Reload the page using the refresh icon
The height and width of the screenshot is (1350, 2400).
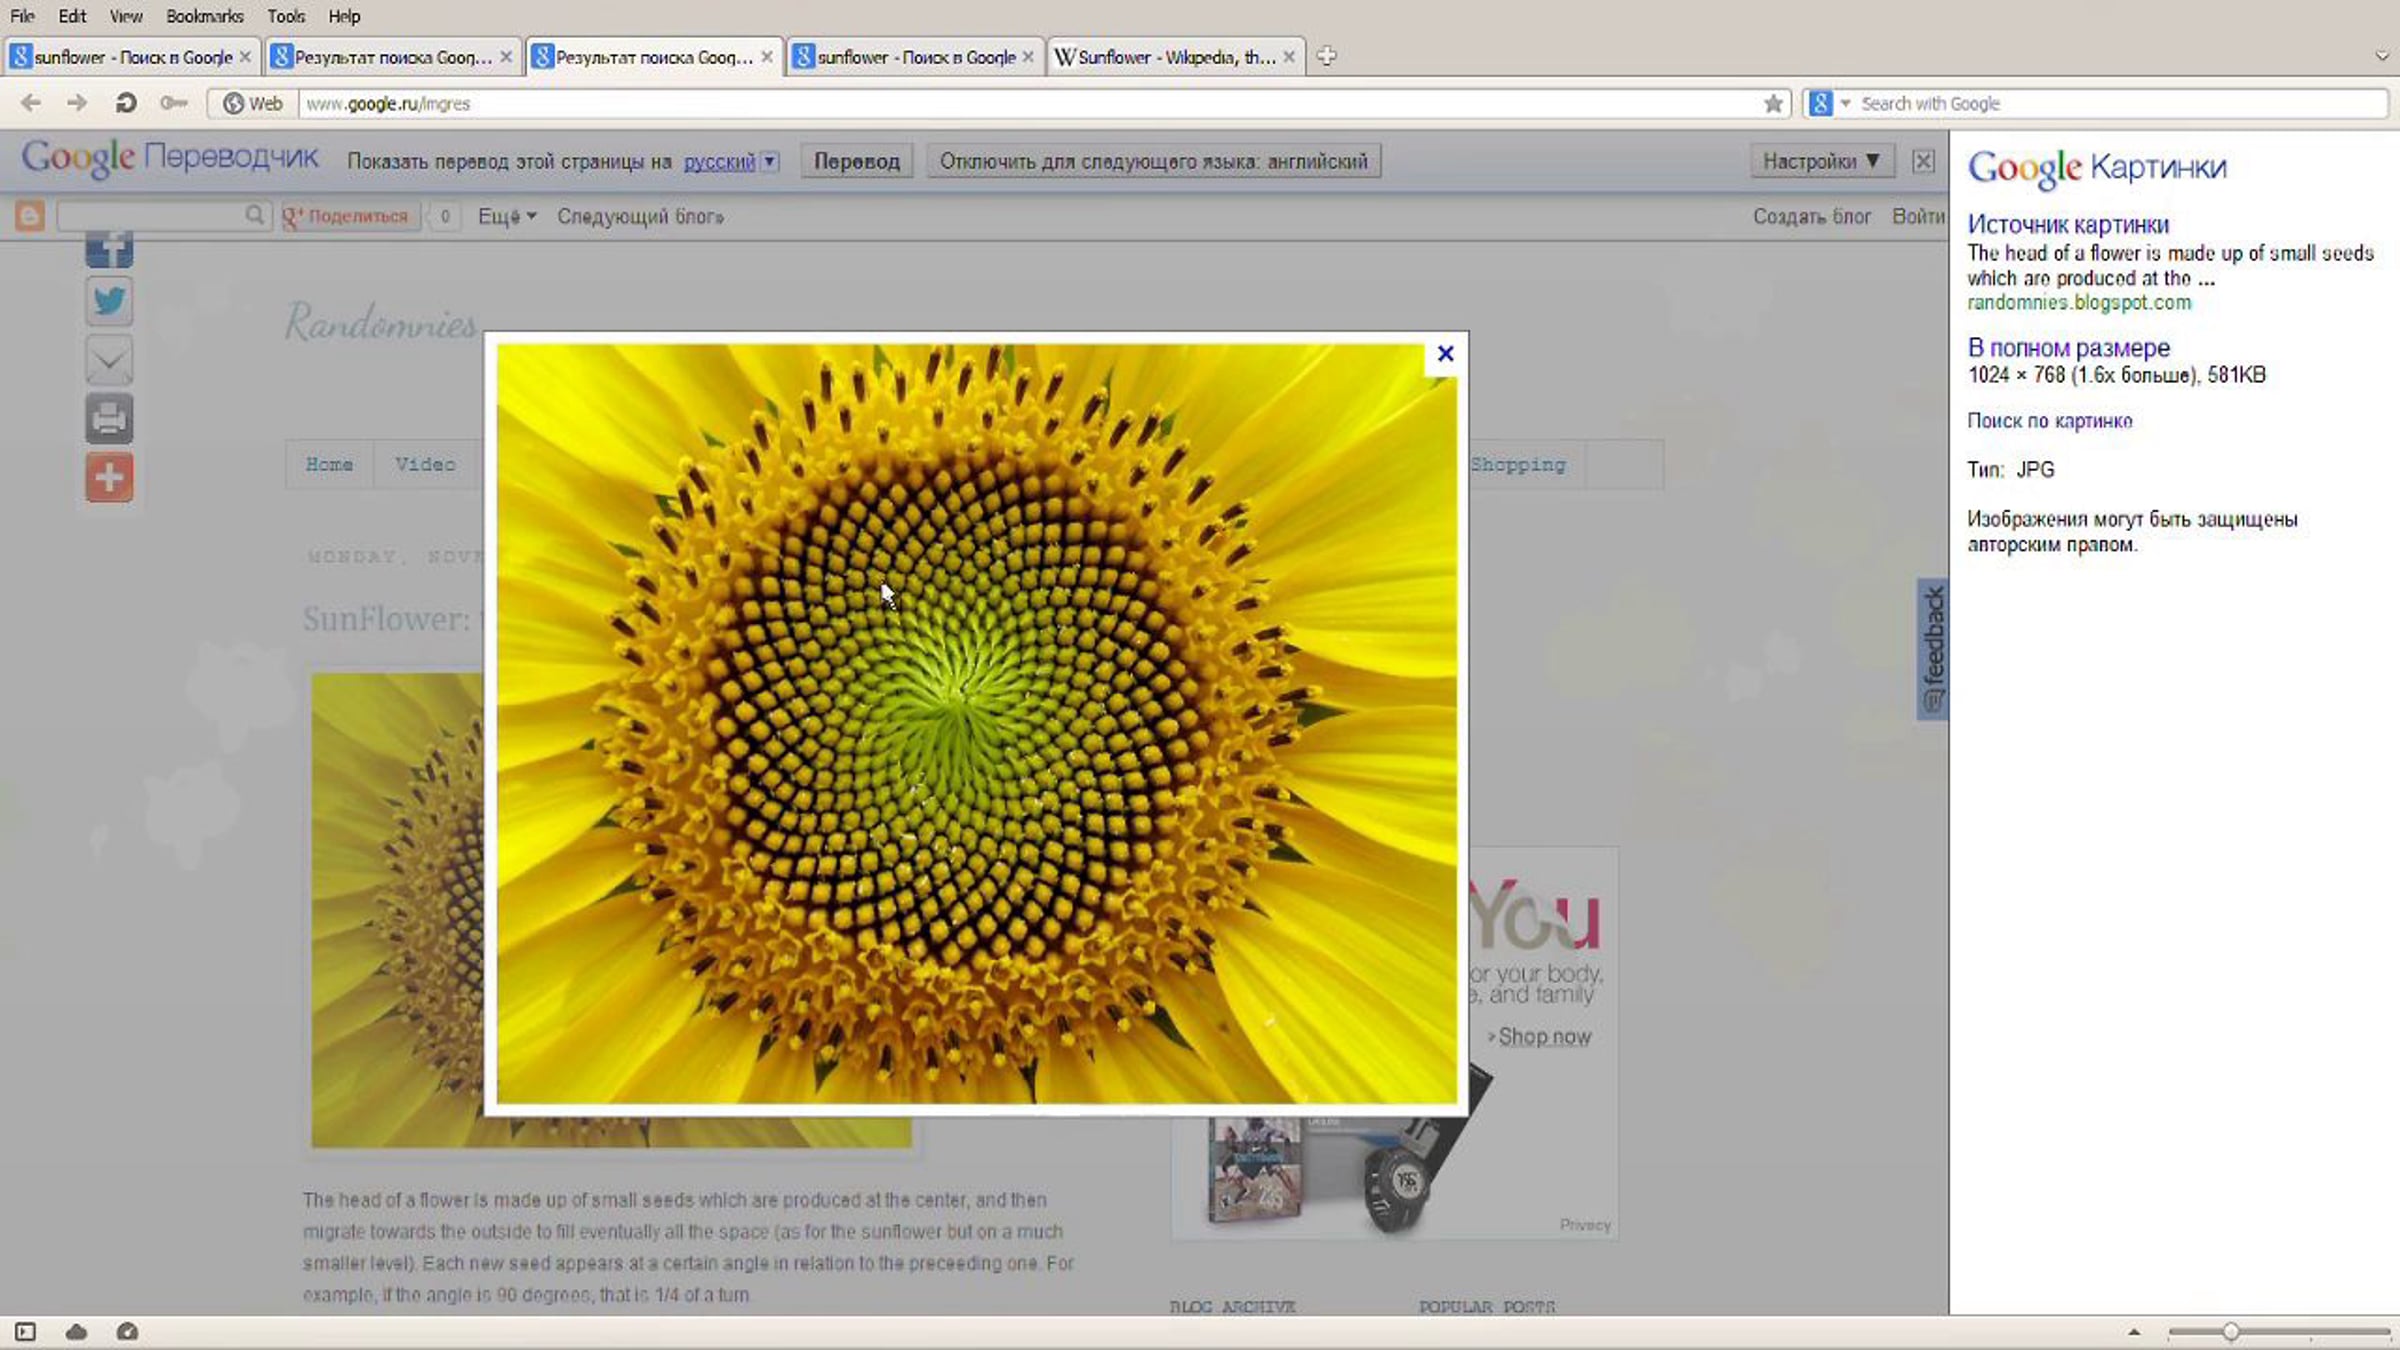coord(126,103)
